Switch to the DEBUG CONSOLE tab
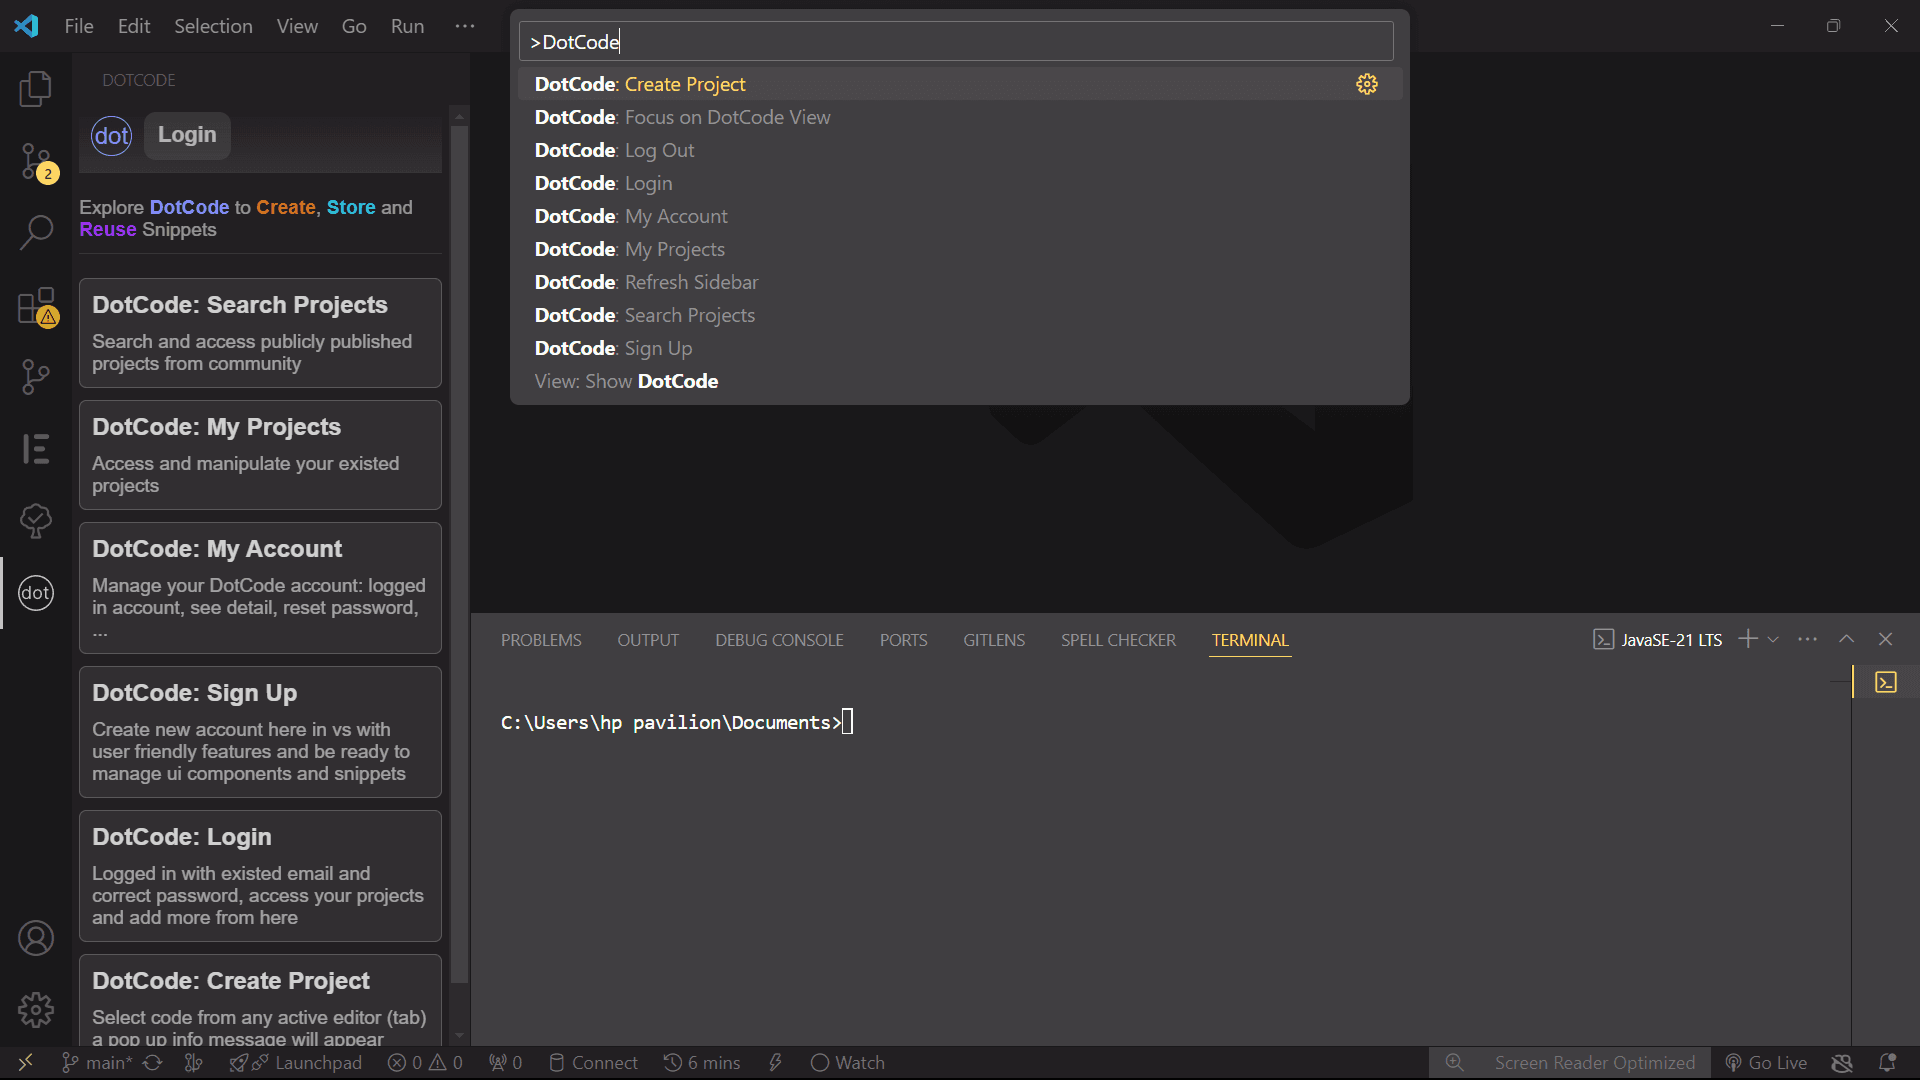 pyautogui.click(x=778, y=639)
